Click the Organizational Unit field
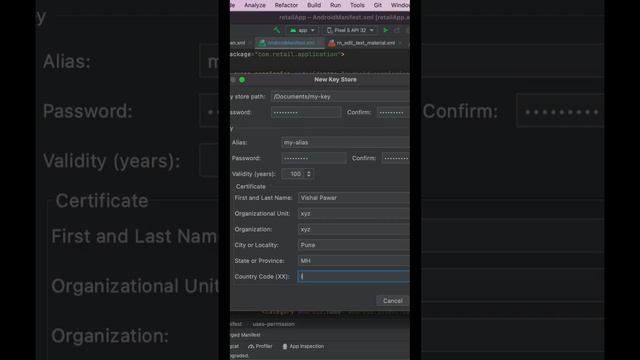The width and height of the screenshot is (640, 360). tap(353, 213)
